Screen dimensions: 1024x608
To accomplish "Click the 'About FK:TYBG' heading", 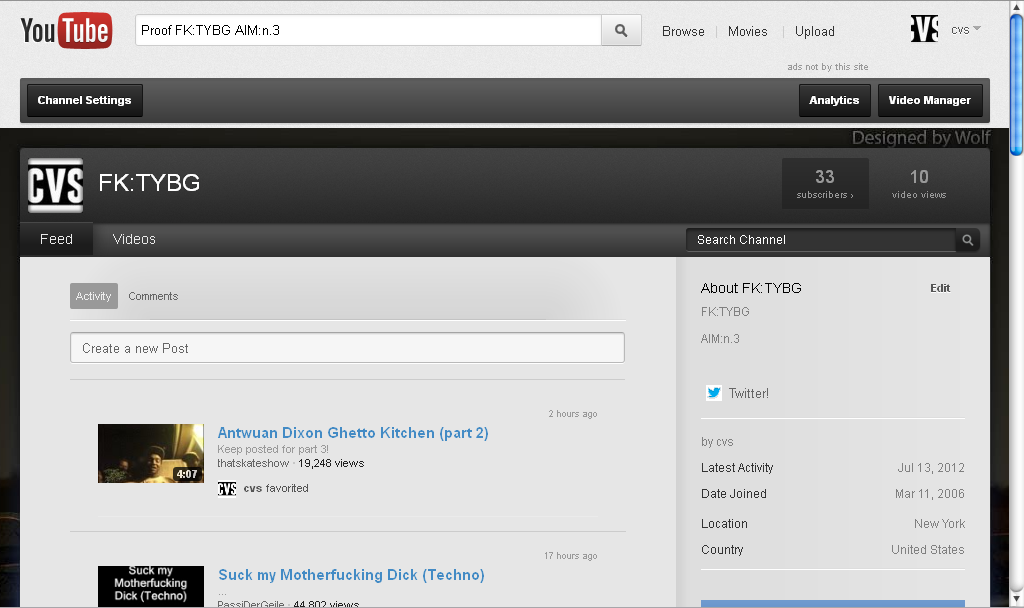I will coord(751,288).
